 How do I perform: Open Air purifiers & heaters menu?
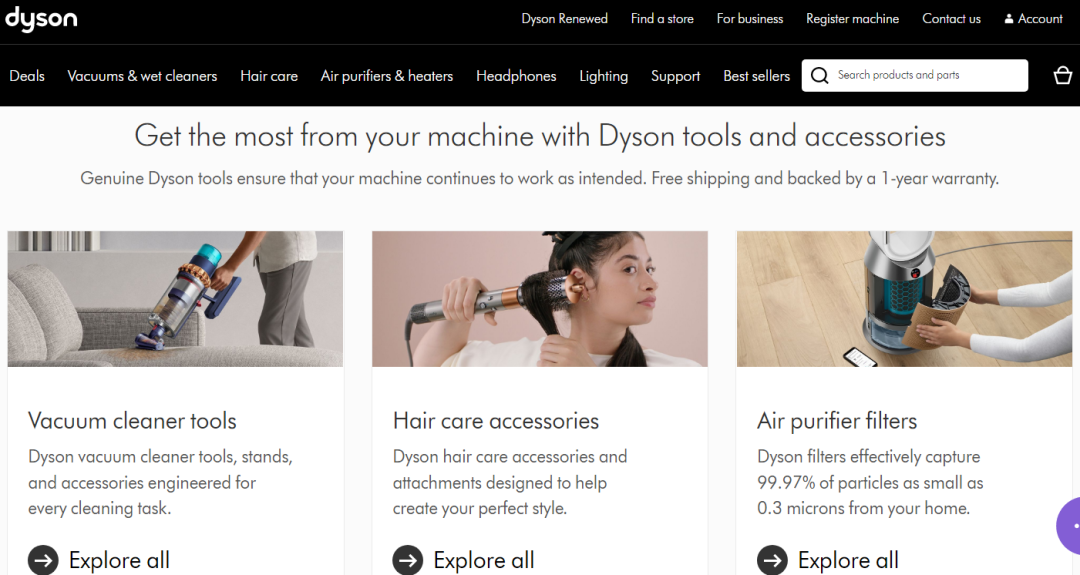386,76
